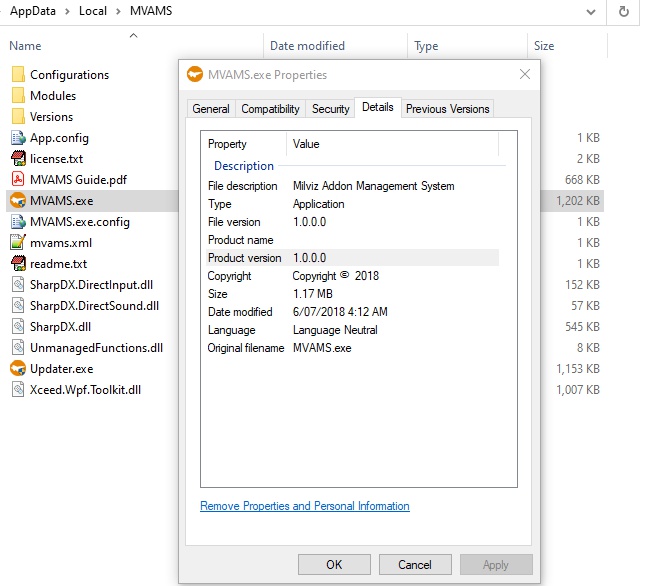Select the Details tab

coord(378,107)
